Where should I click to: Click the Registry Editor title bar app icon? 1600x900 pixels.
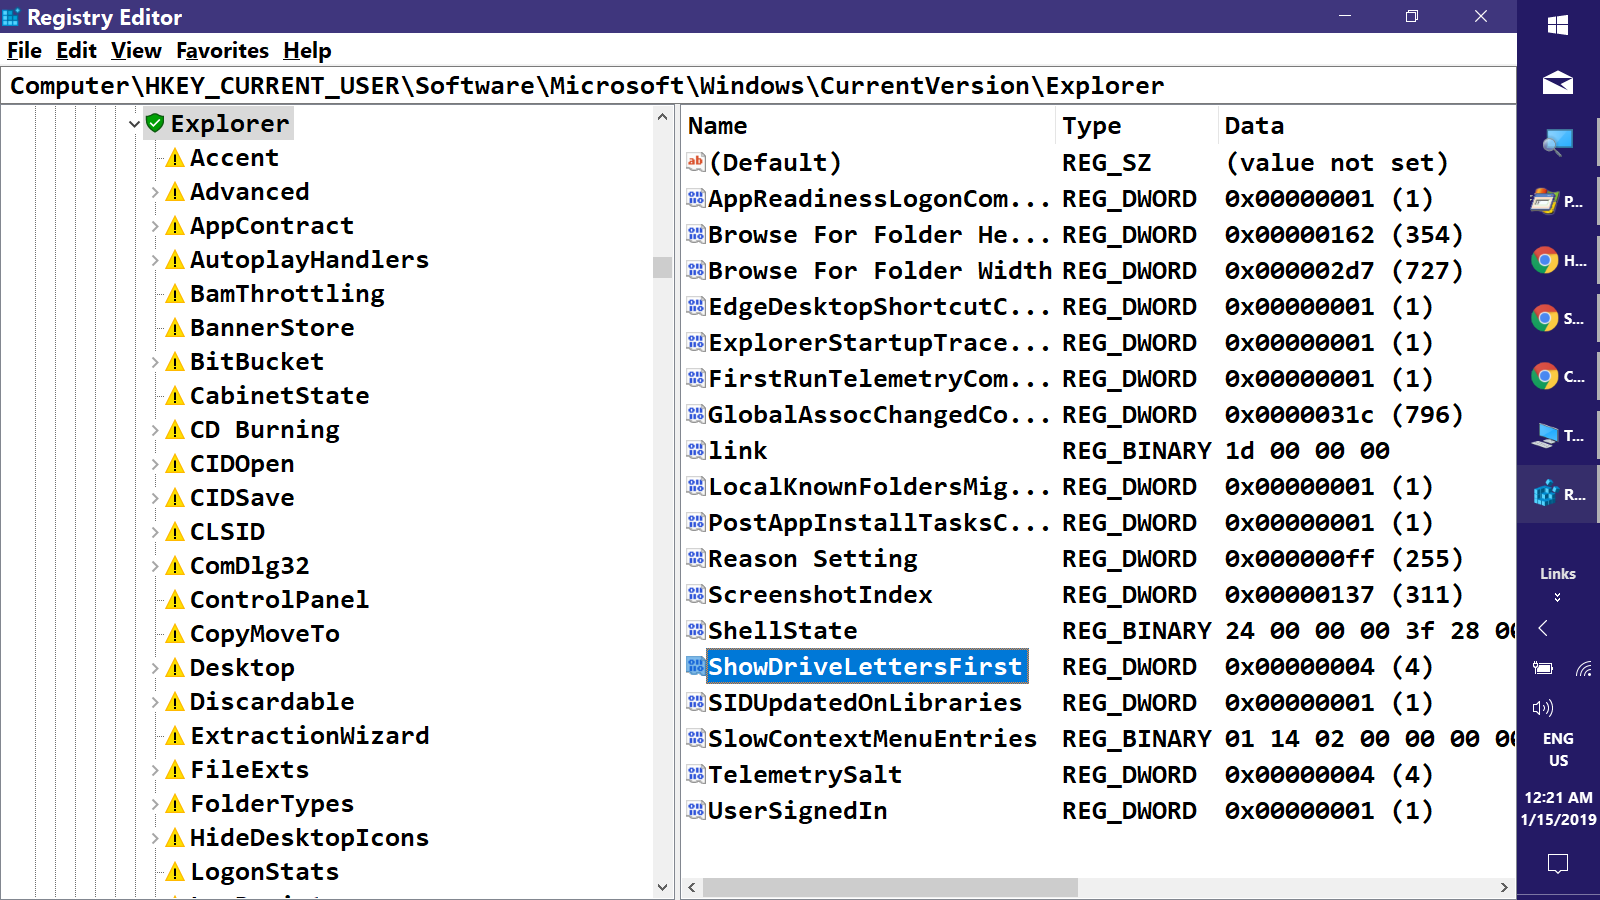click(11, 17)
